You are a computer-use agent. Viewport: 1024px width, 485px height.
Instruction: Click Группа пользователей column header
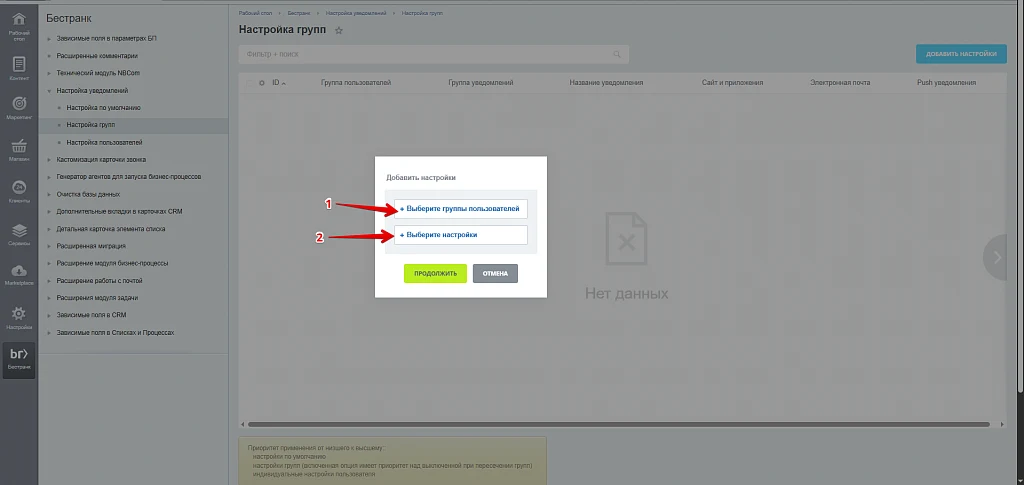tap(356, 83)
